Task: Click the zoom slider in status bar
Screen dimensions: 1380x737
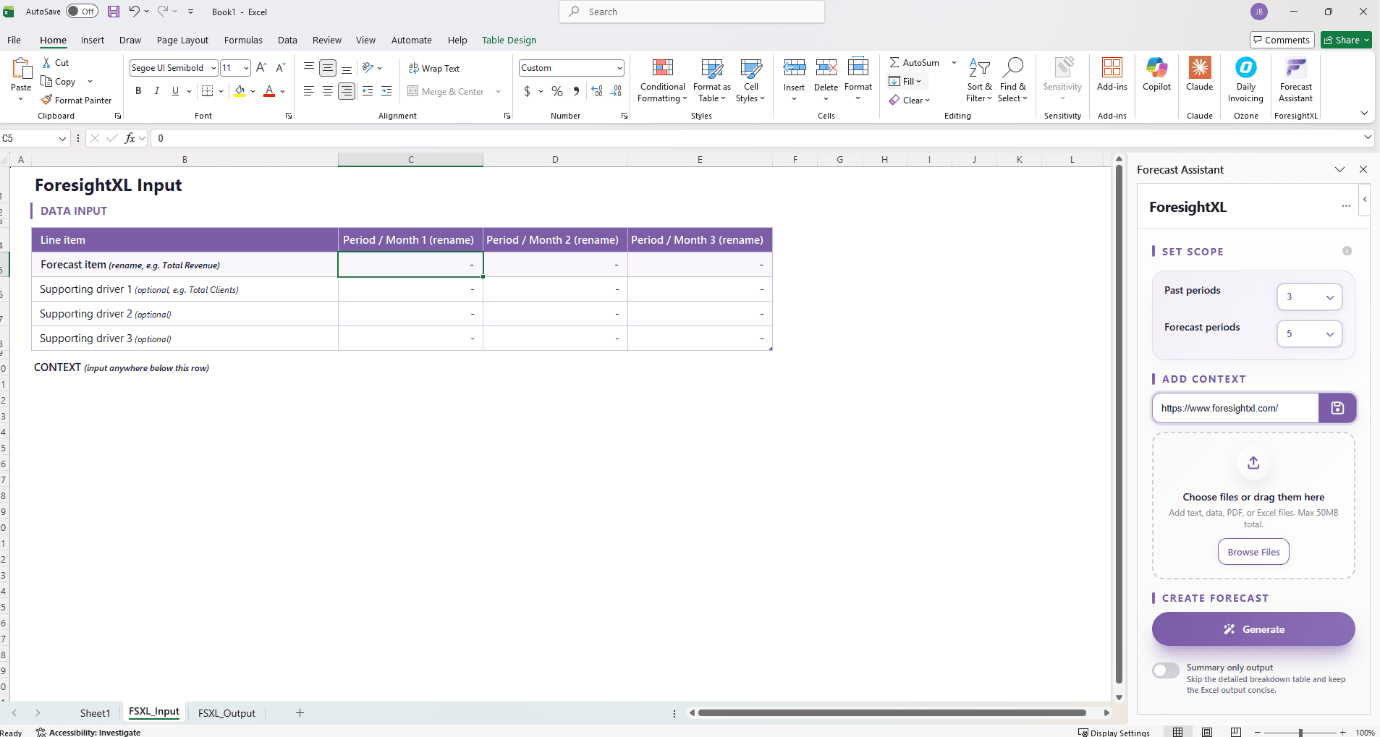Action: click(x=1301, y=732)
